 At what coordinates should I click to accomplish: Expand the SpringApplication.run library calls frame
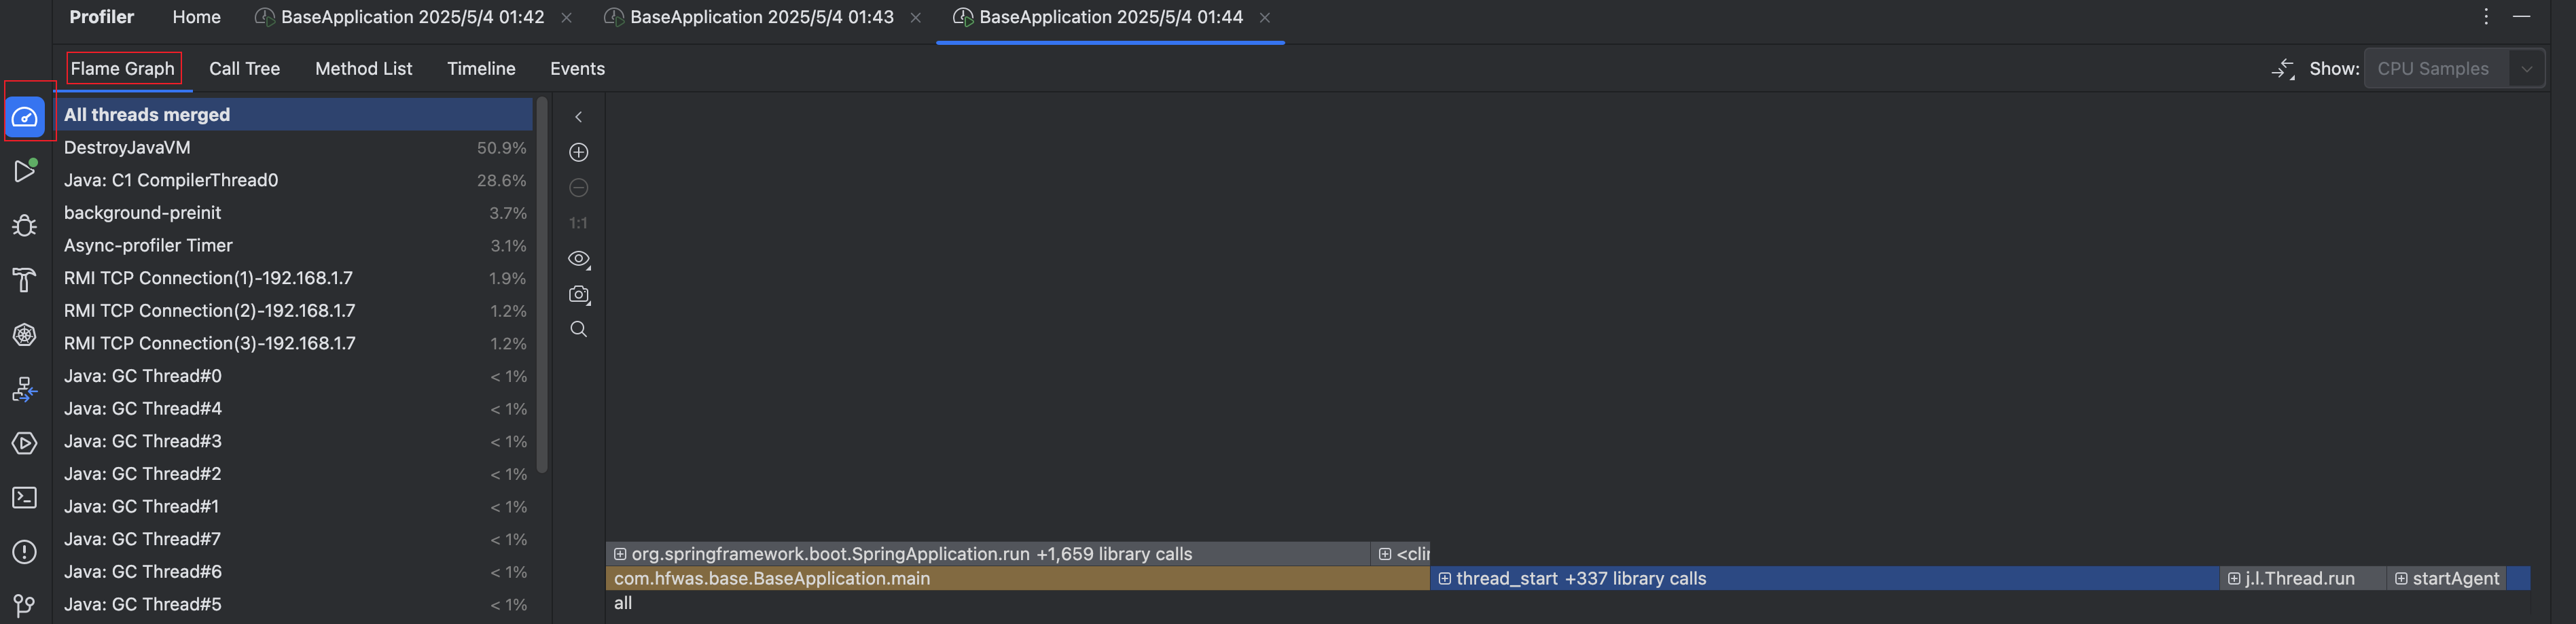tap(620, 554)
